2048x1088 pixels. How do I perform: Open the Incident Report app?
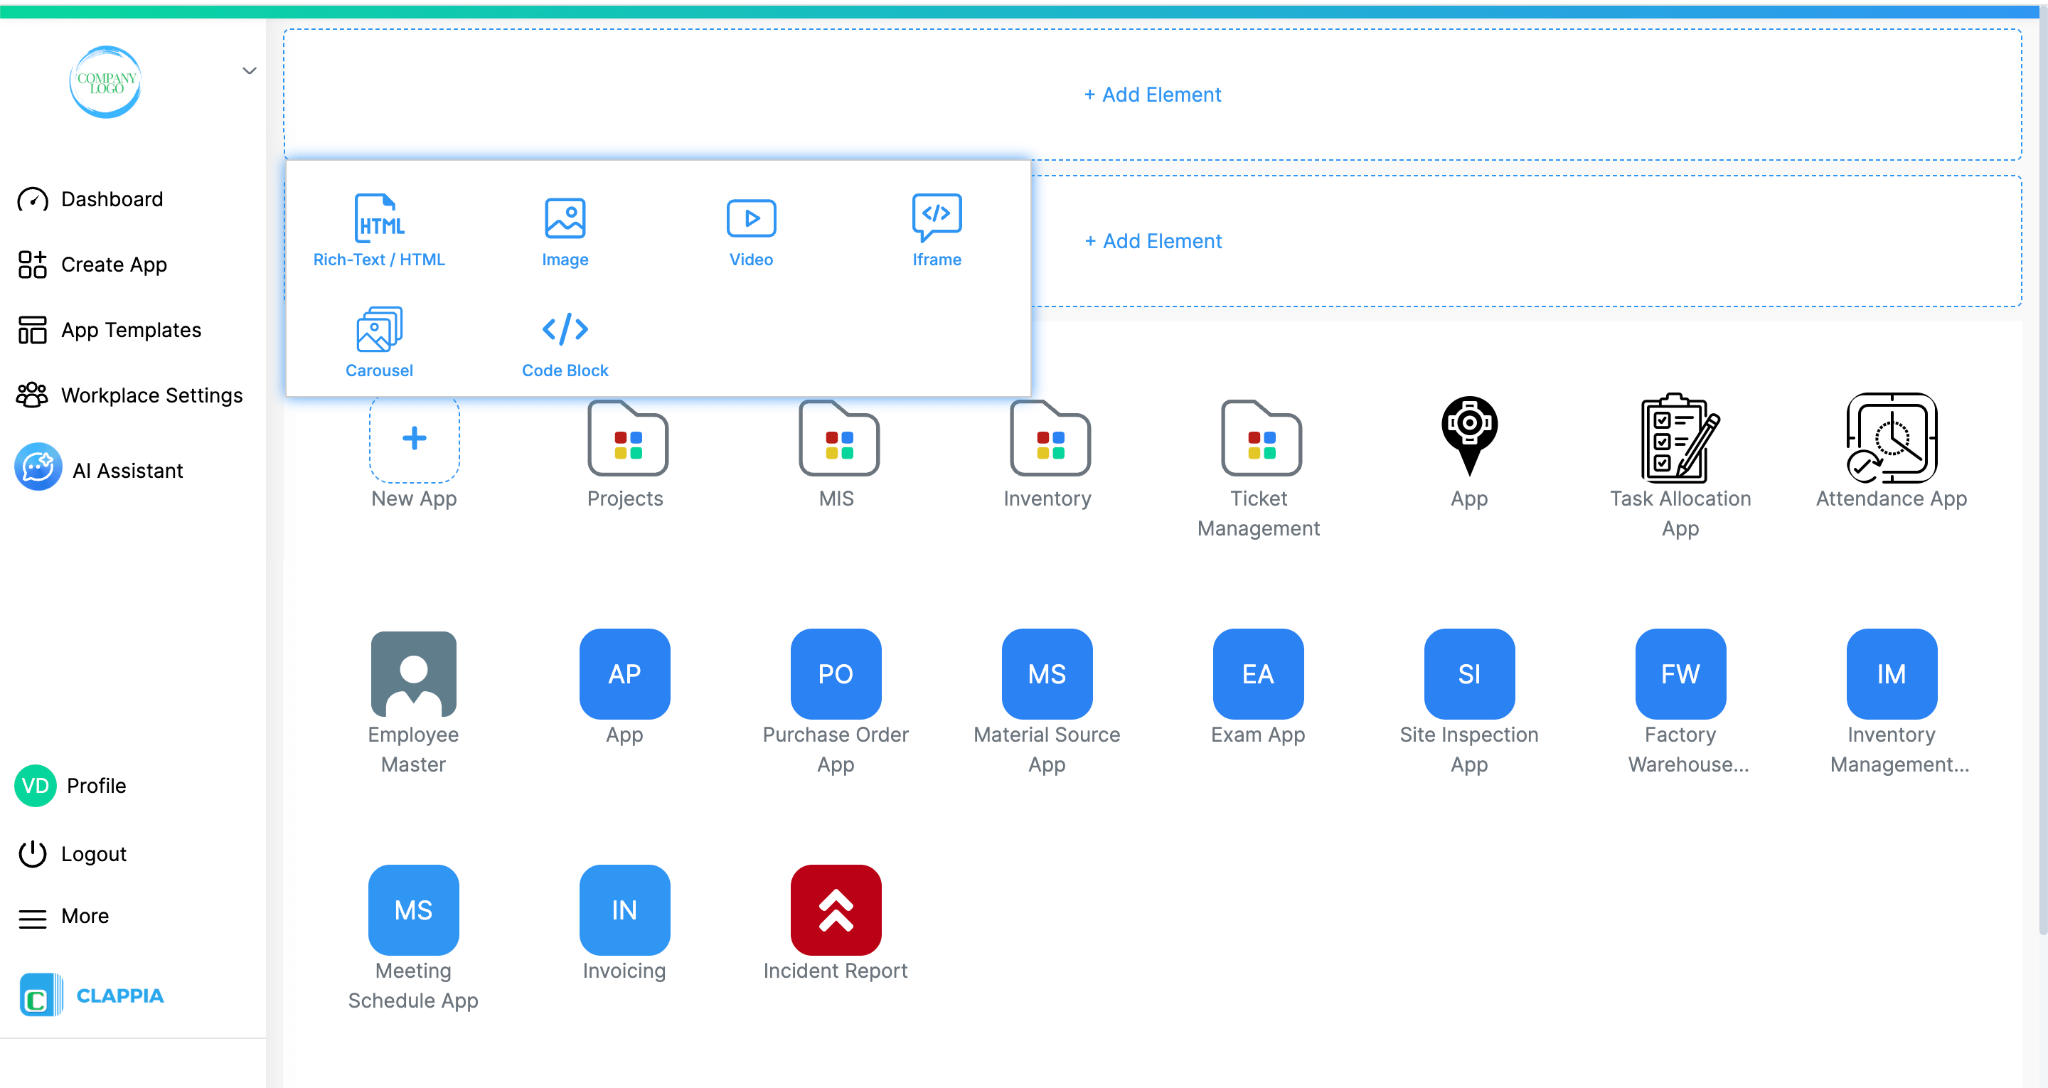pos(835,910)
